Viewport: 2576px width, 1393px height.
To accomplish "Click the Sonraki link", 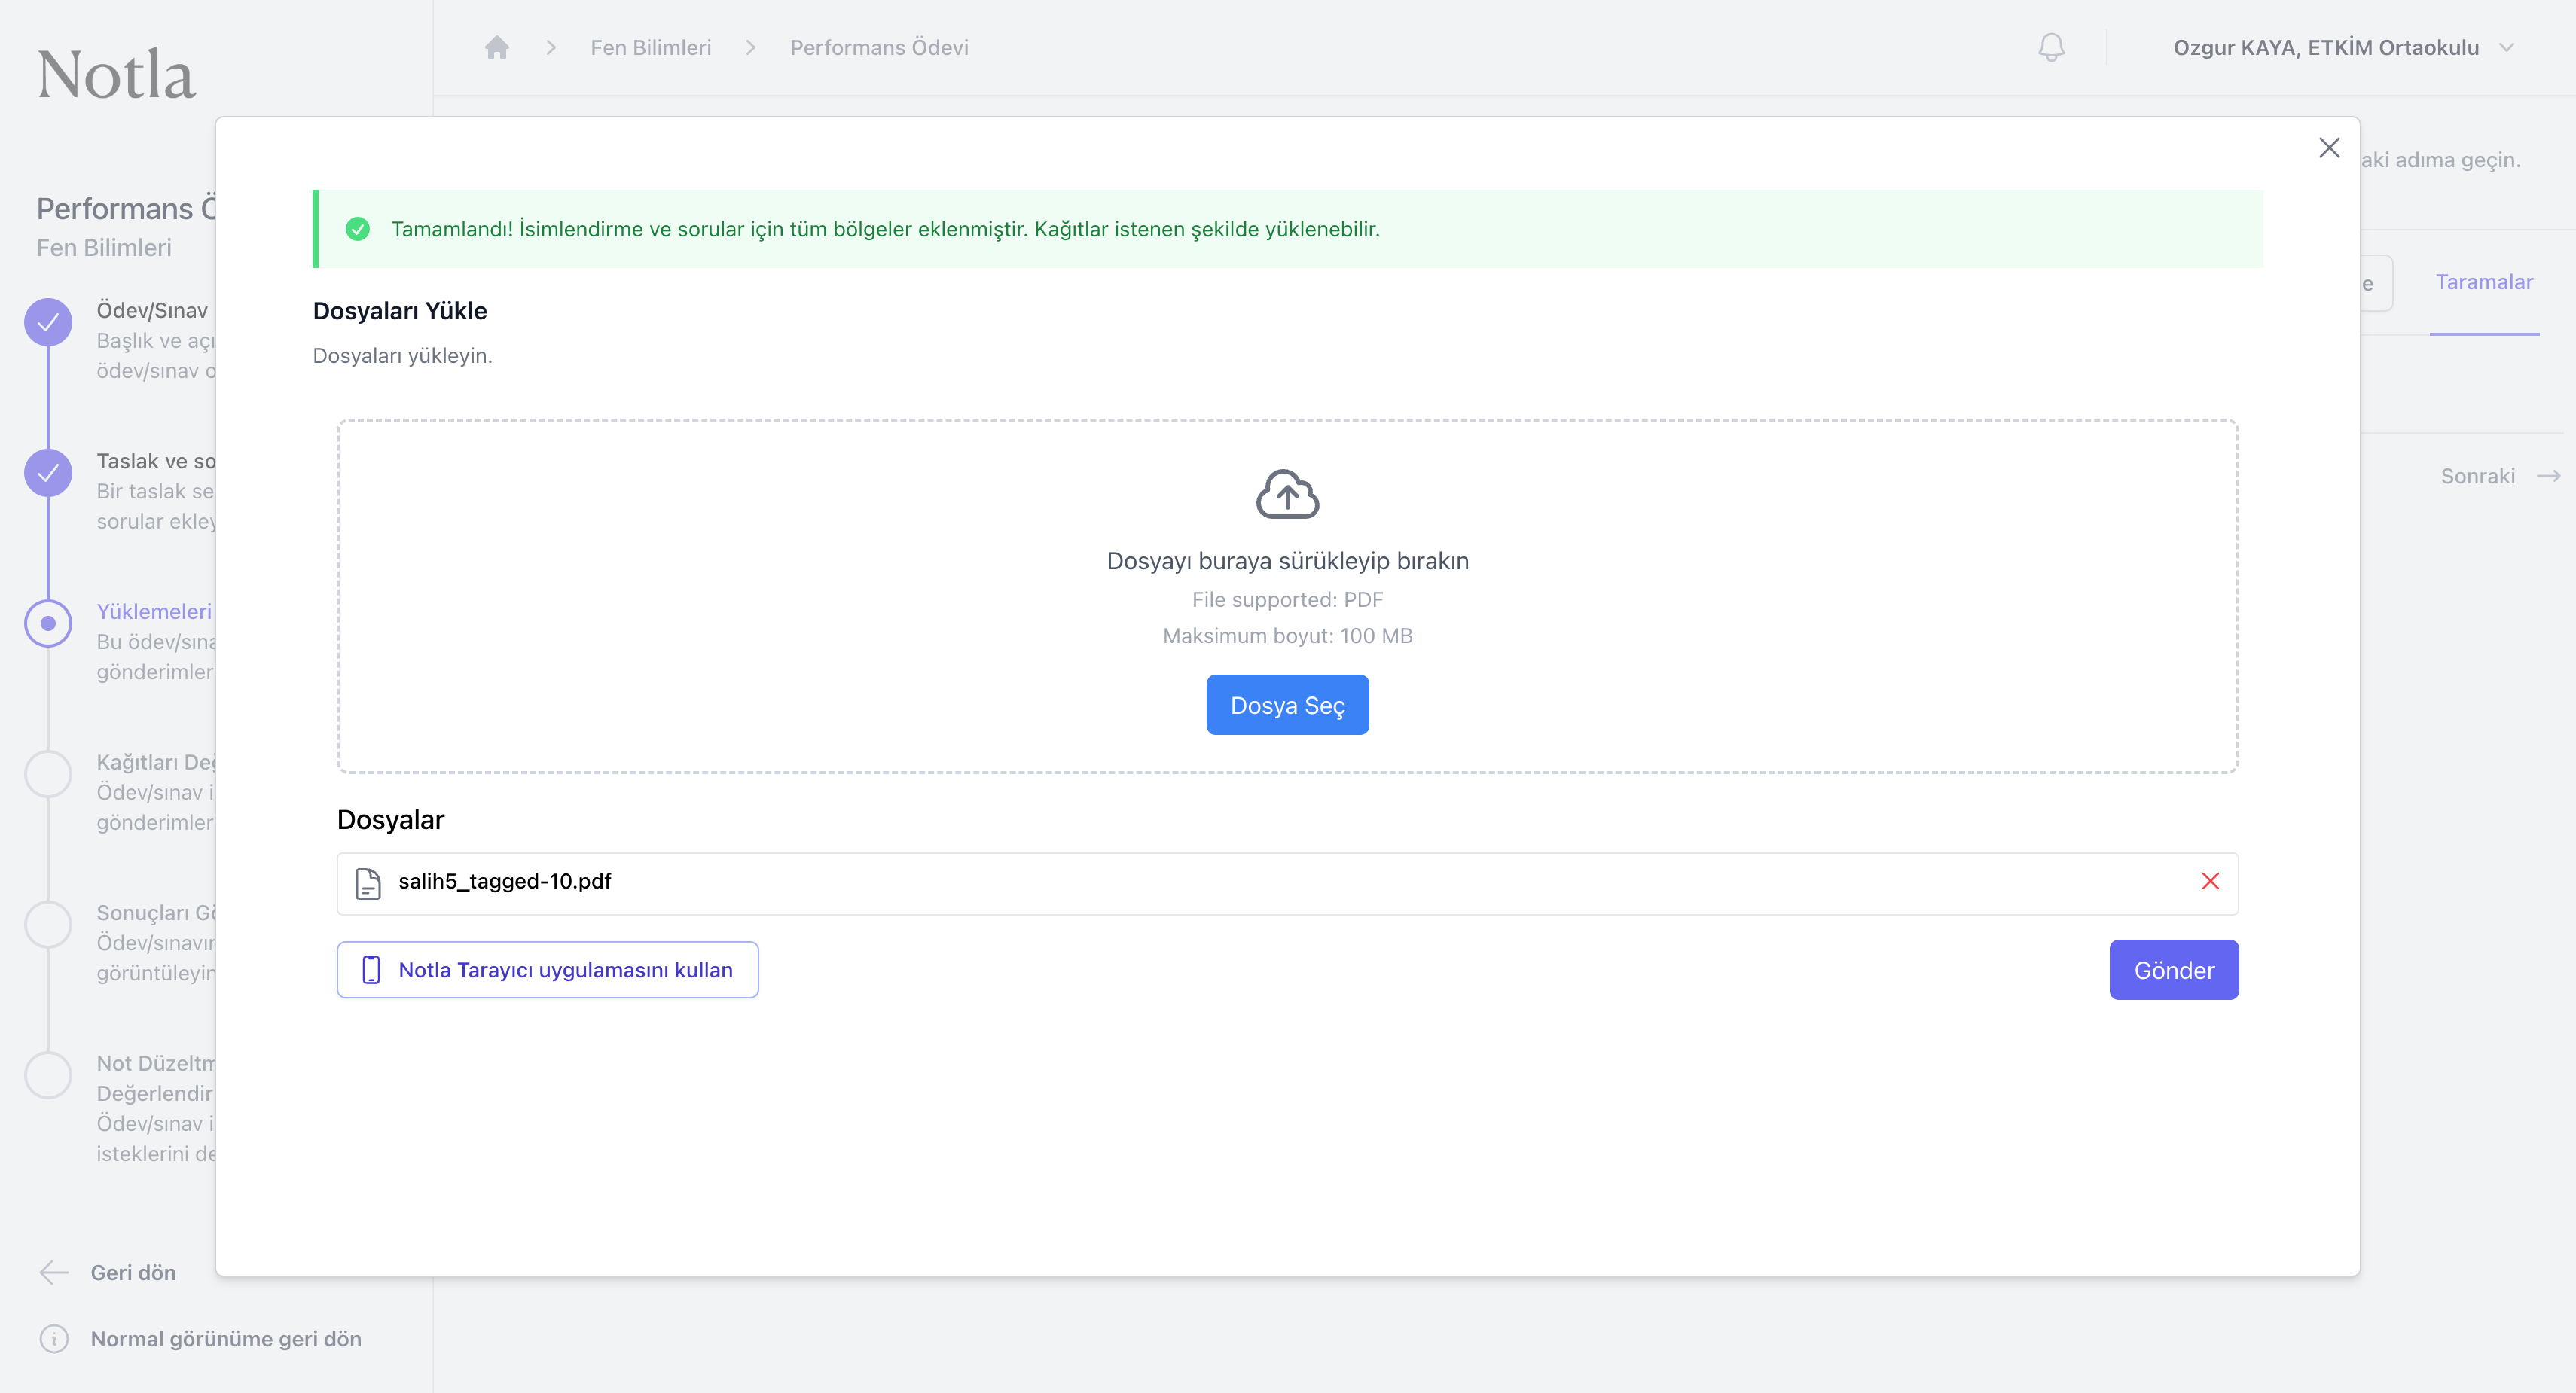I will (2478, 476).
